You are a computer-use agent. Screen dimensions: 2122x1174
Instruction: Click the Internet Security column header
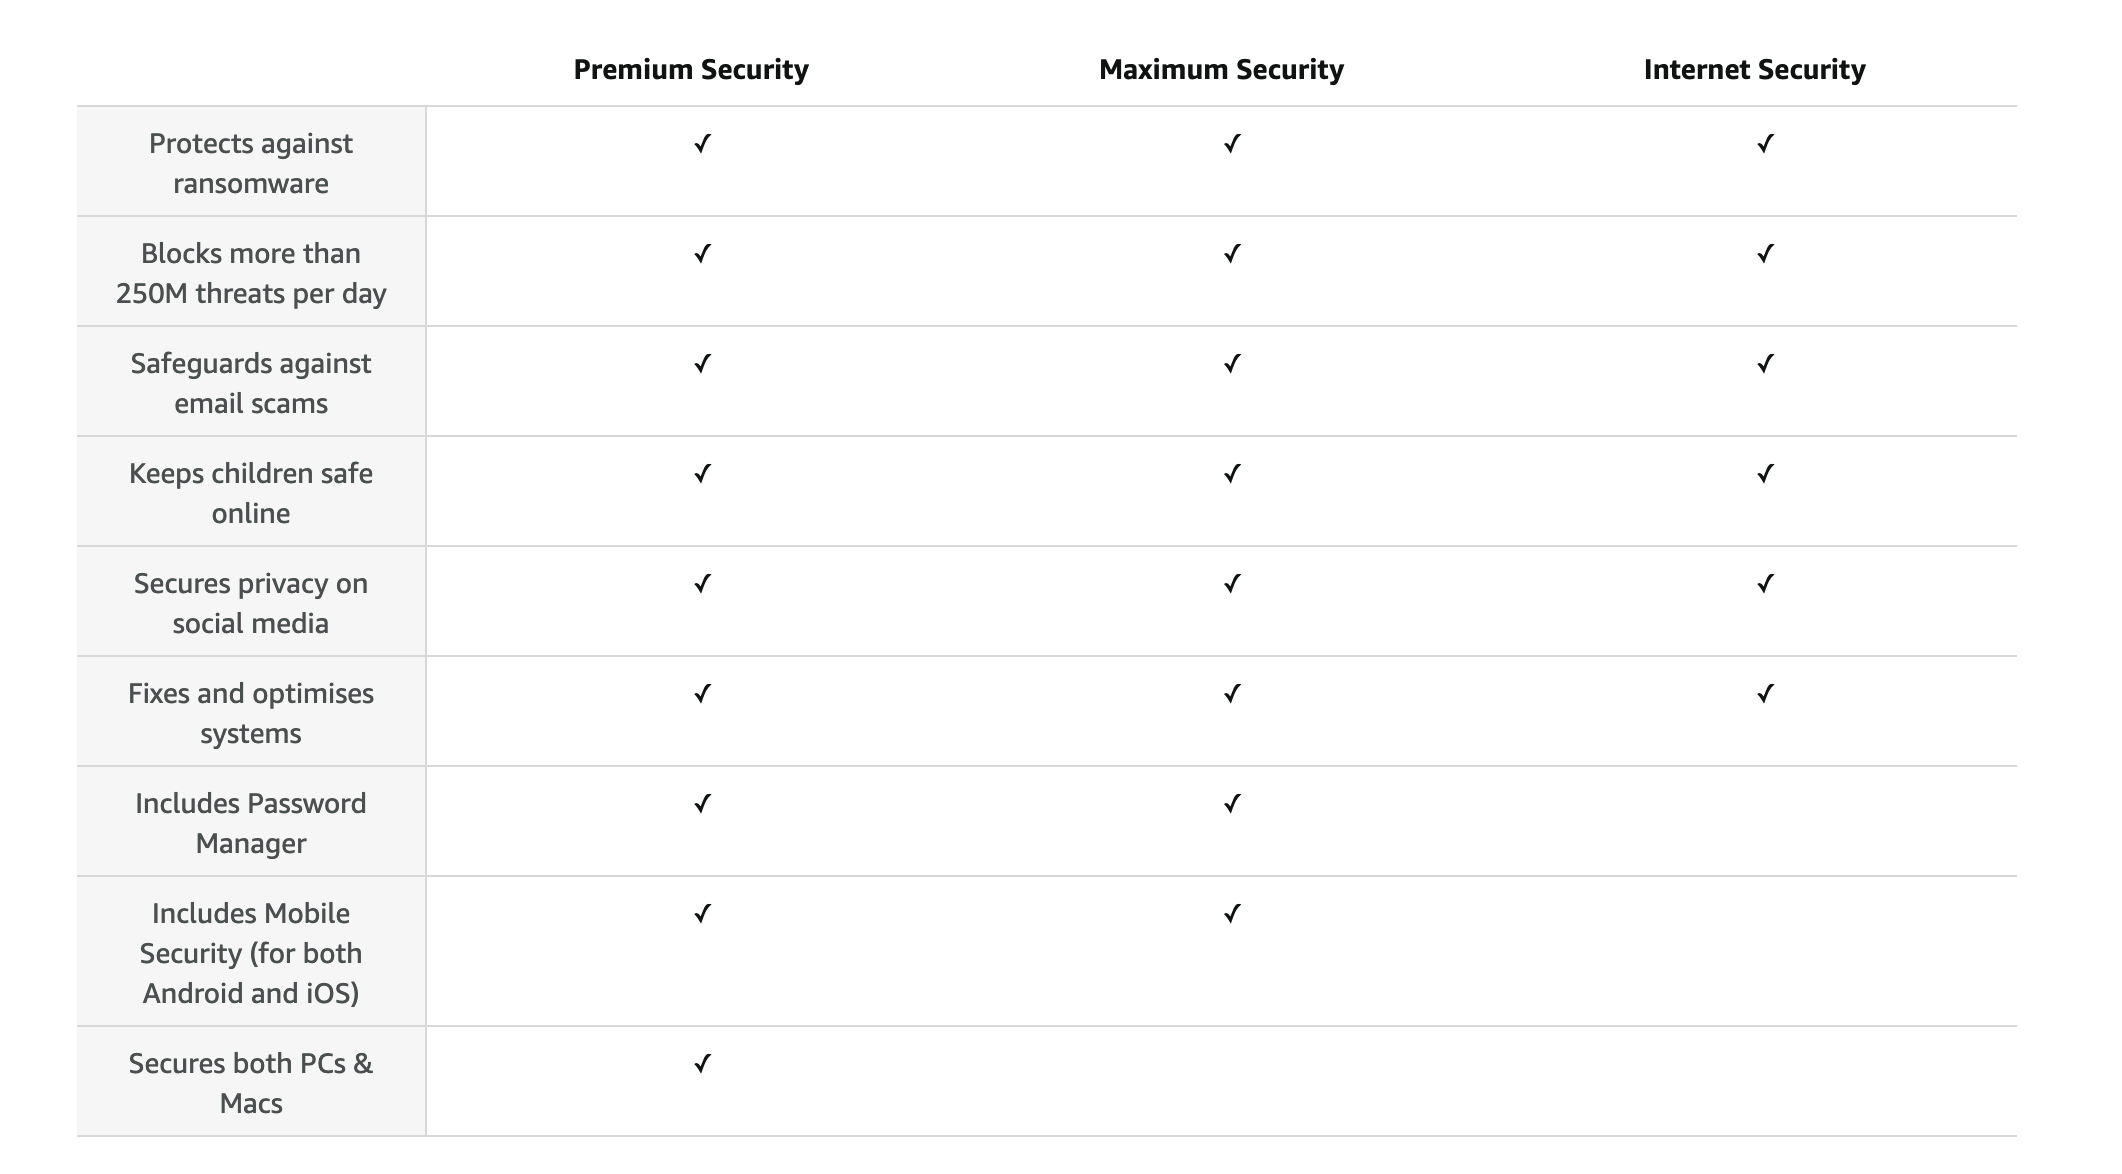1754,69
